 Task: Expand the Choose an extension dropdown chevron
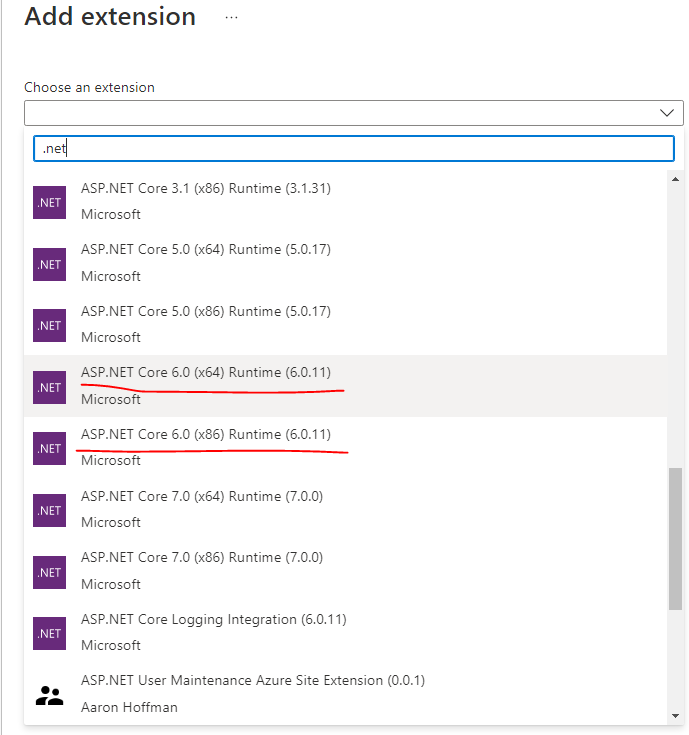(667, 112)
